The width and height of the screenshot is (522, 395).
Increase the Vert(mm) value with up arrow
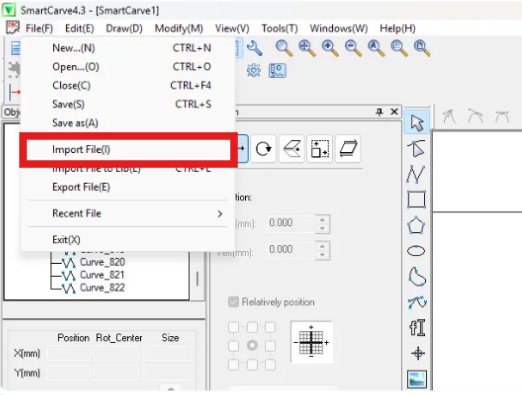(322, 246)
